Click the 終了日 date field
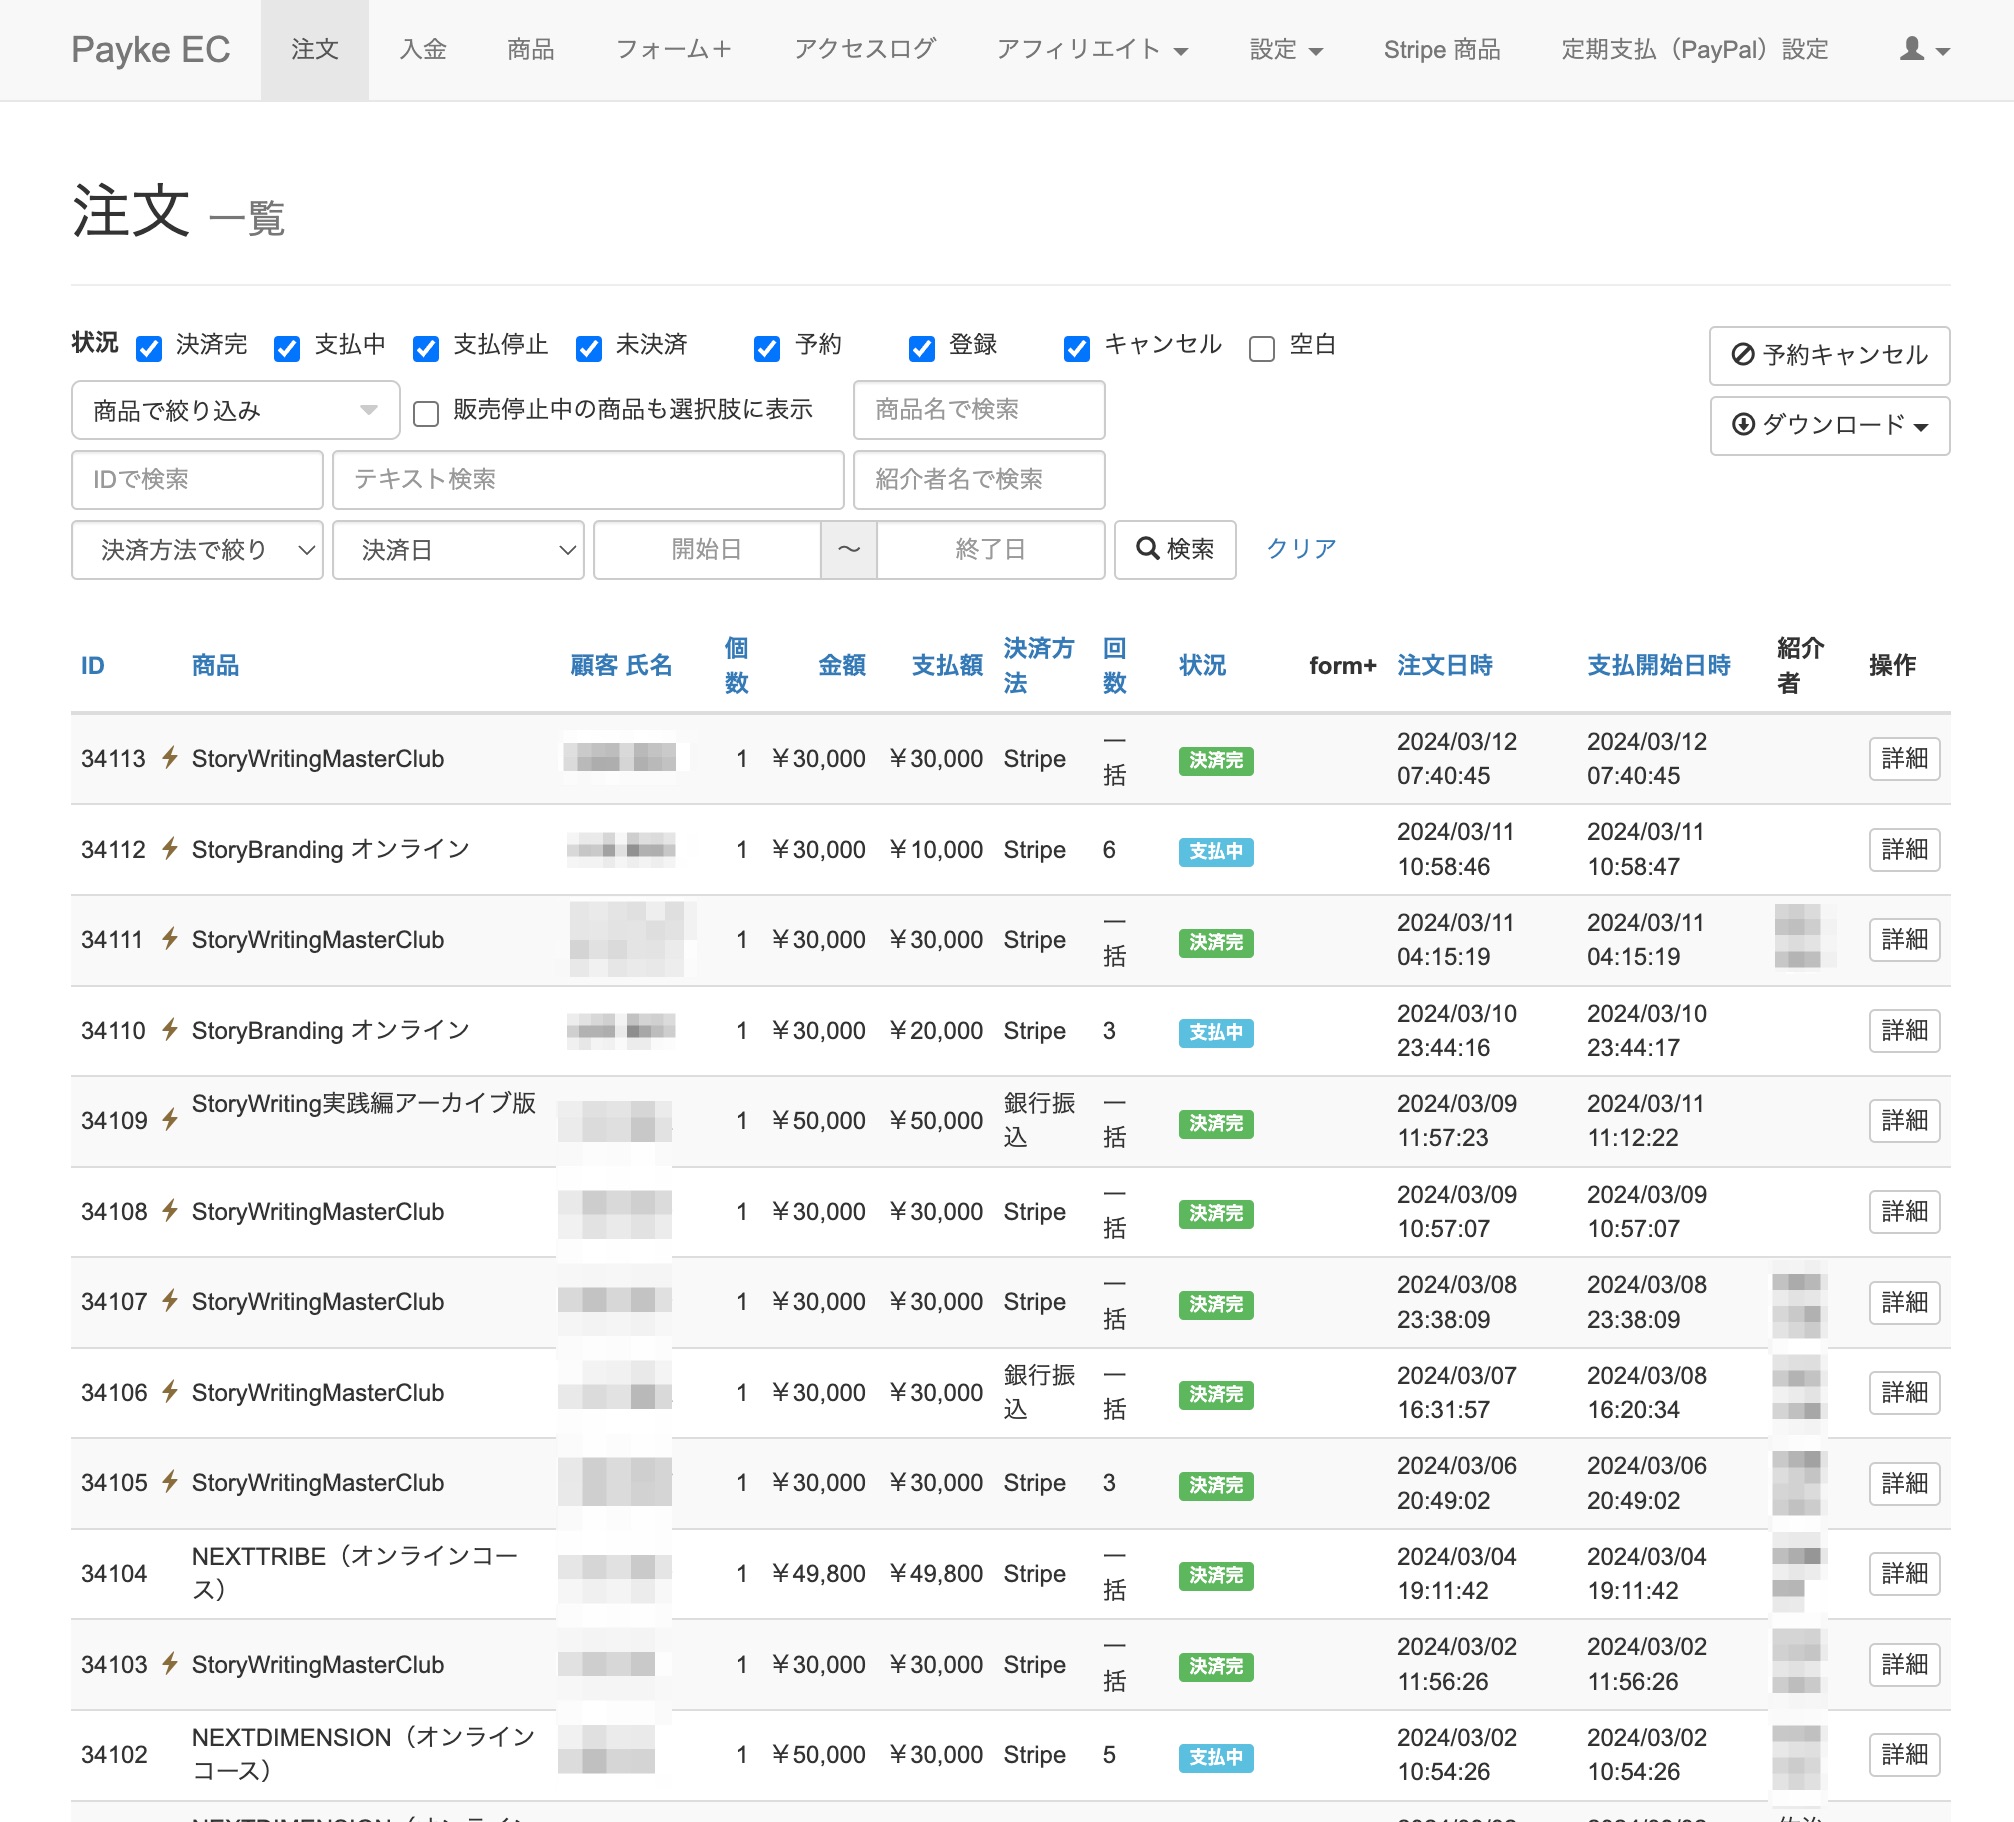 (x=991, y=549)
